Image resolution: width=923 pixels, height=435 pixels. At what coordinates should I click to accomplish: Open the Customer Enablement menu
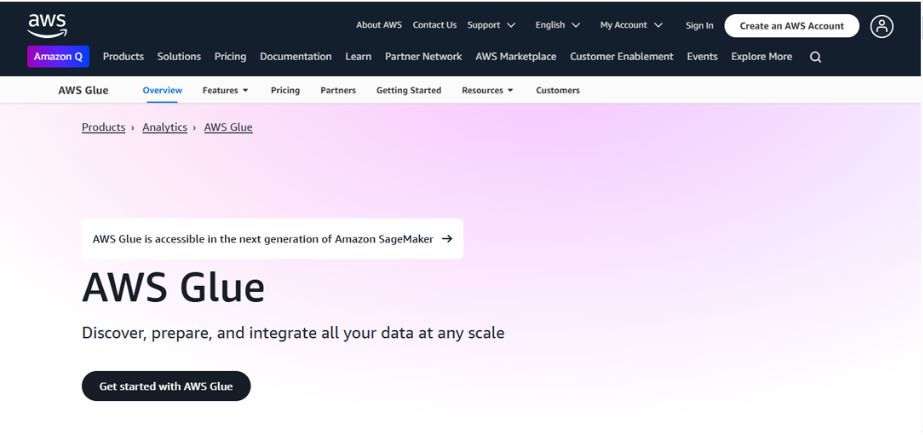pos(621,57)
